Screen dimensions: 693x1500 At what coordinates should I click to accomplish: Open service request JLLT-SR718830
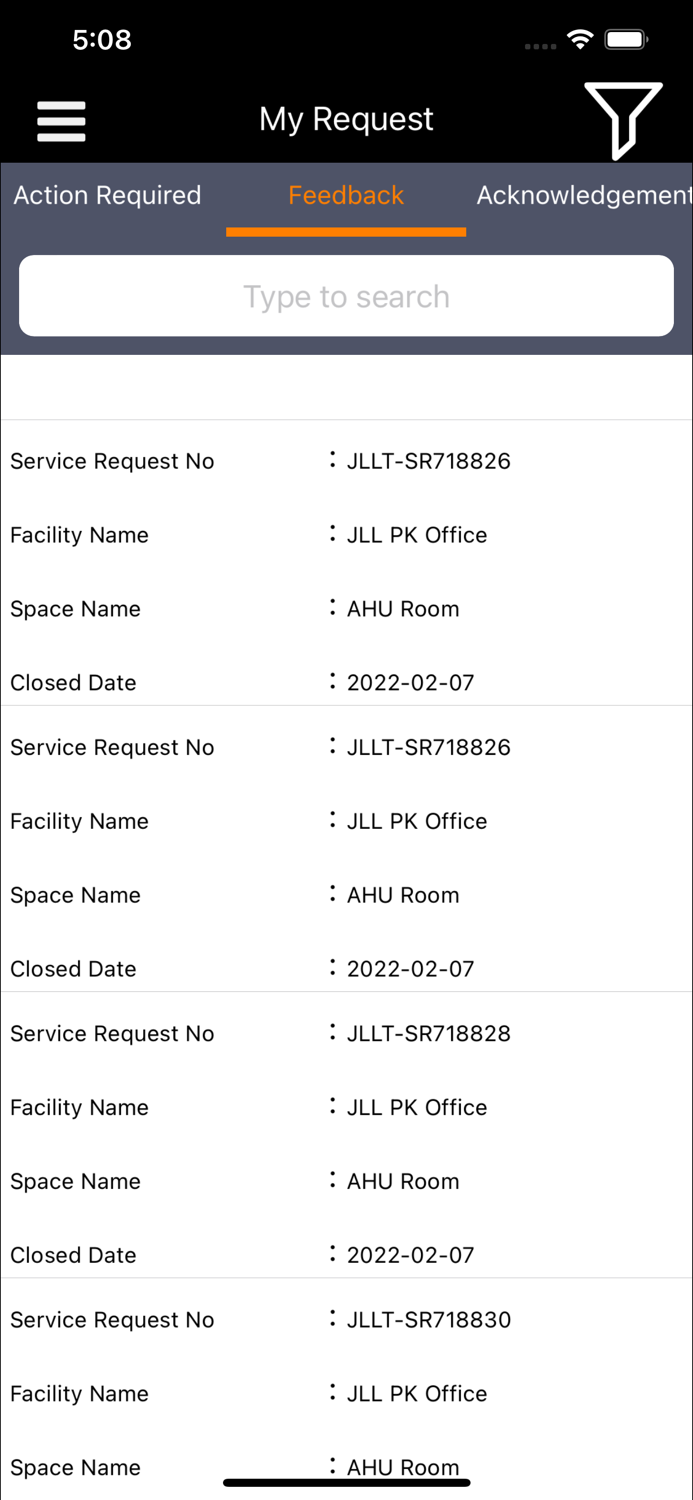428,1319
